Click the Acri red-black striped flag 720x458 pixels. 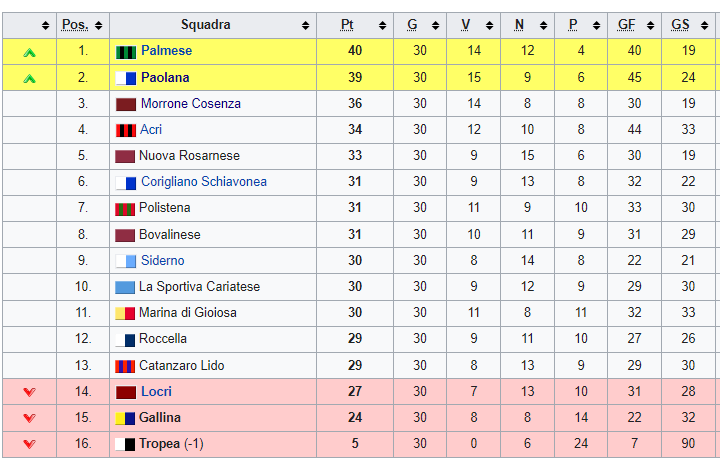click(126, 131)
